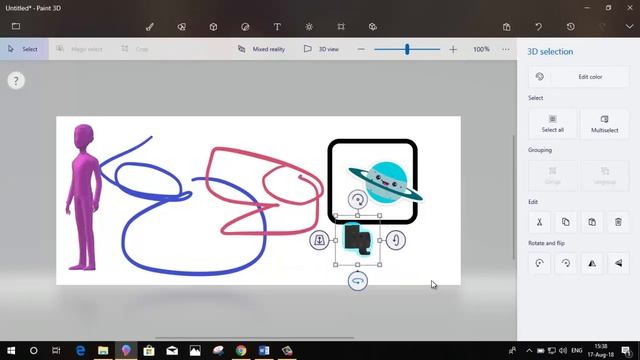The height and width of the screenshot is (360, 640).
Task: Click the X-axis rotation handle below object
Action: (358, 281)
